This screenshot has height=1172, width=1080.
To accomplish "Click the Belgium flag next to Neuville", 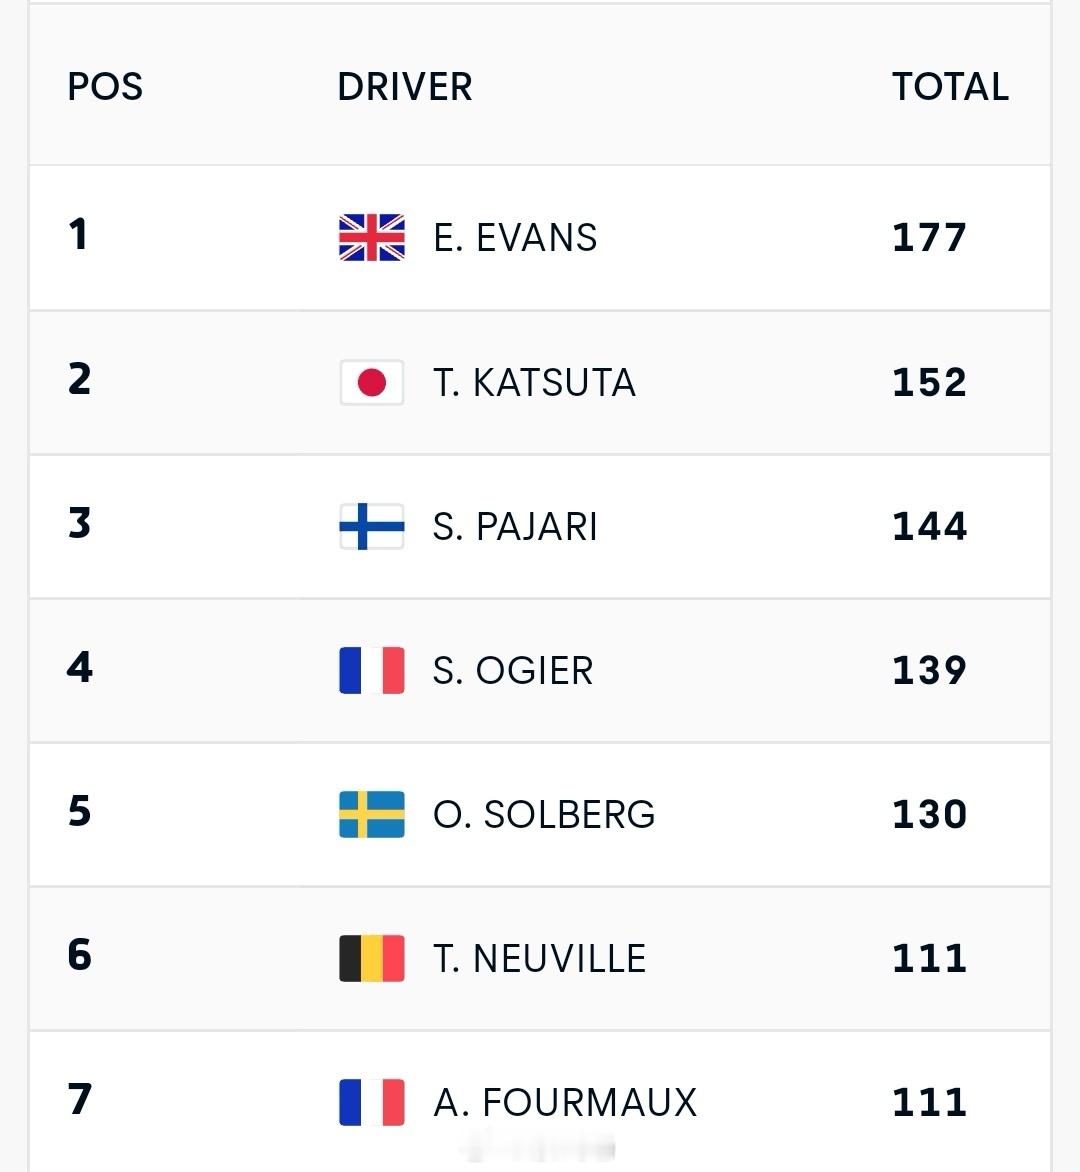I will [x=371, y=958].
